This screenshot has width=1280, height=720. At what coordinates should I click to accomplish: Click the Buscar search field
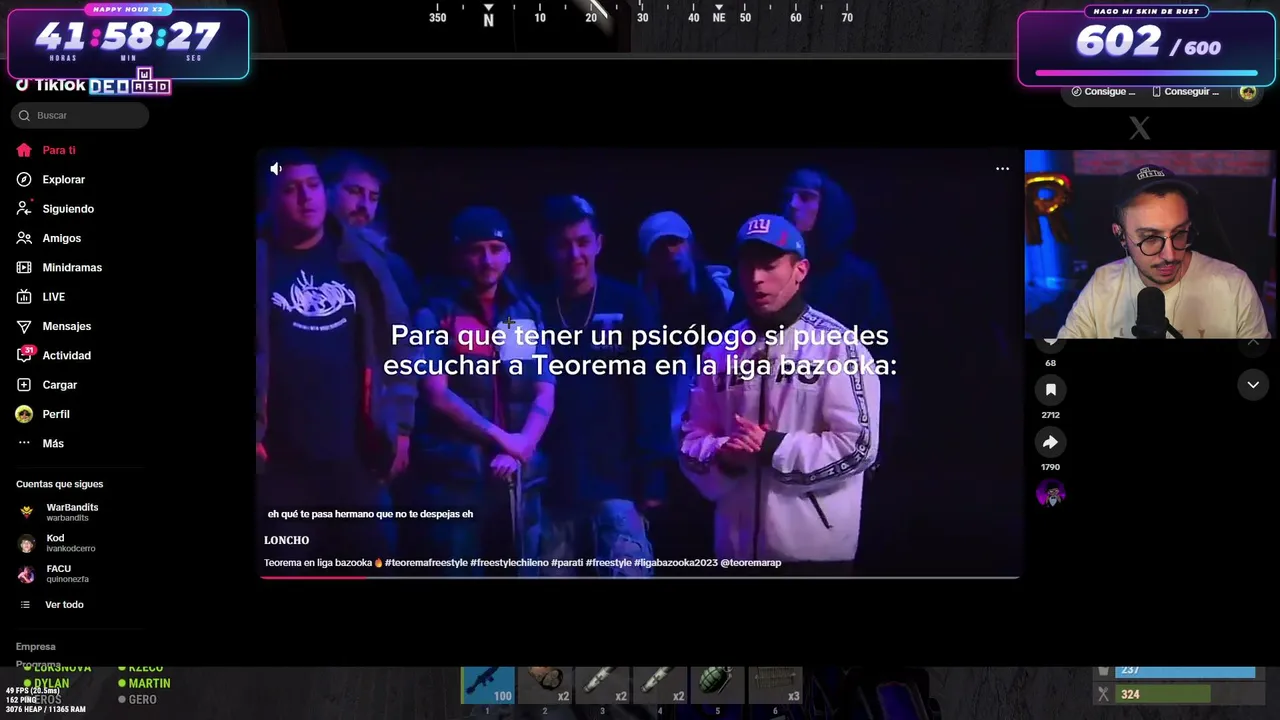pyautogui.click(x=80, y=115)
